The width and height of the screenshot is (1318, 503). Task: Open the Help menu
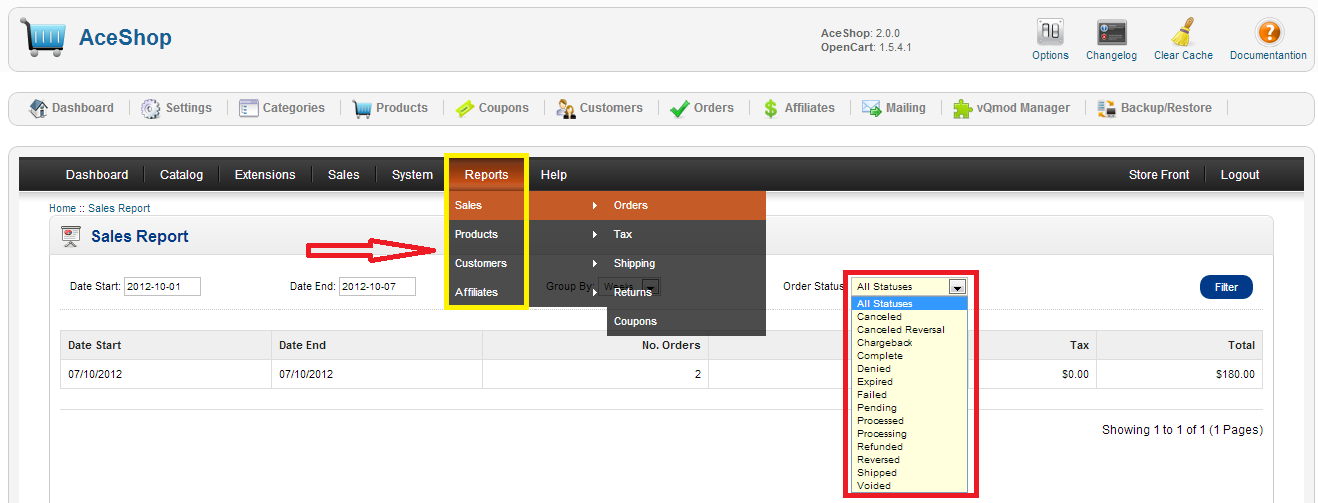554,175
